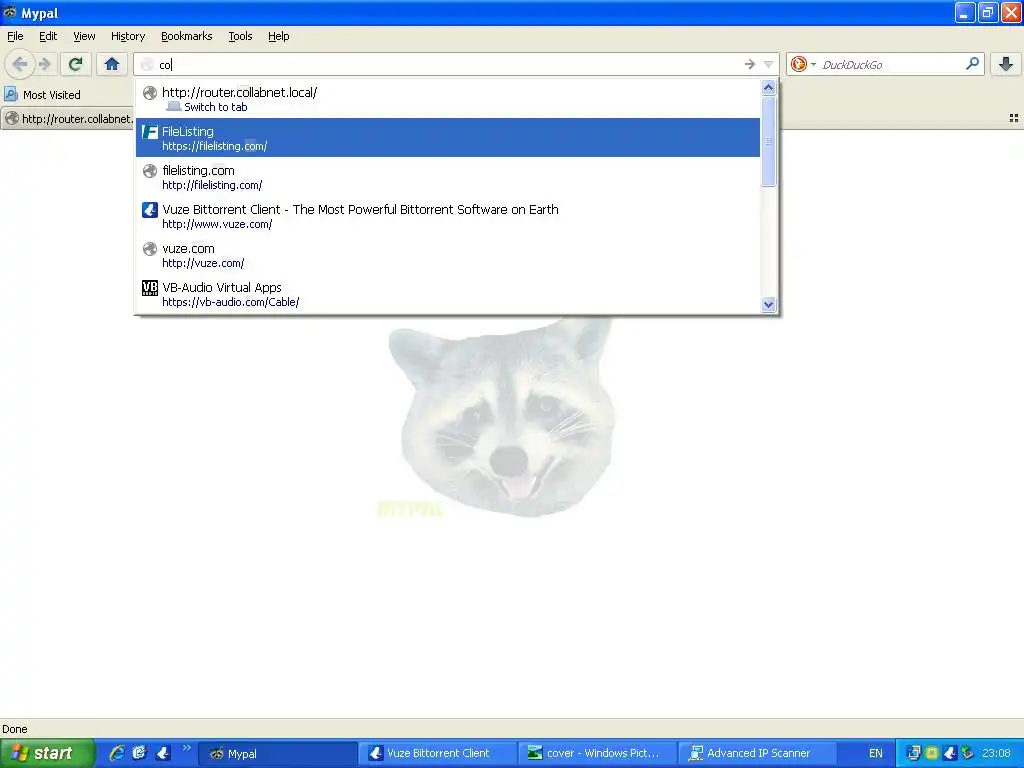Image resolution: width=1024 pixels, height=768 pixels.
Task: Open the View menu
Action: [x=84, y=37]
